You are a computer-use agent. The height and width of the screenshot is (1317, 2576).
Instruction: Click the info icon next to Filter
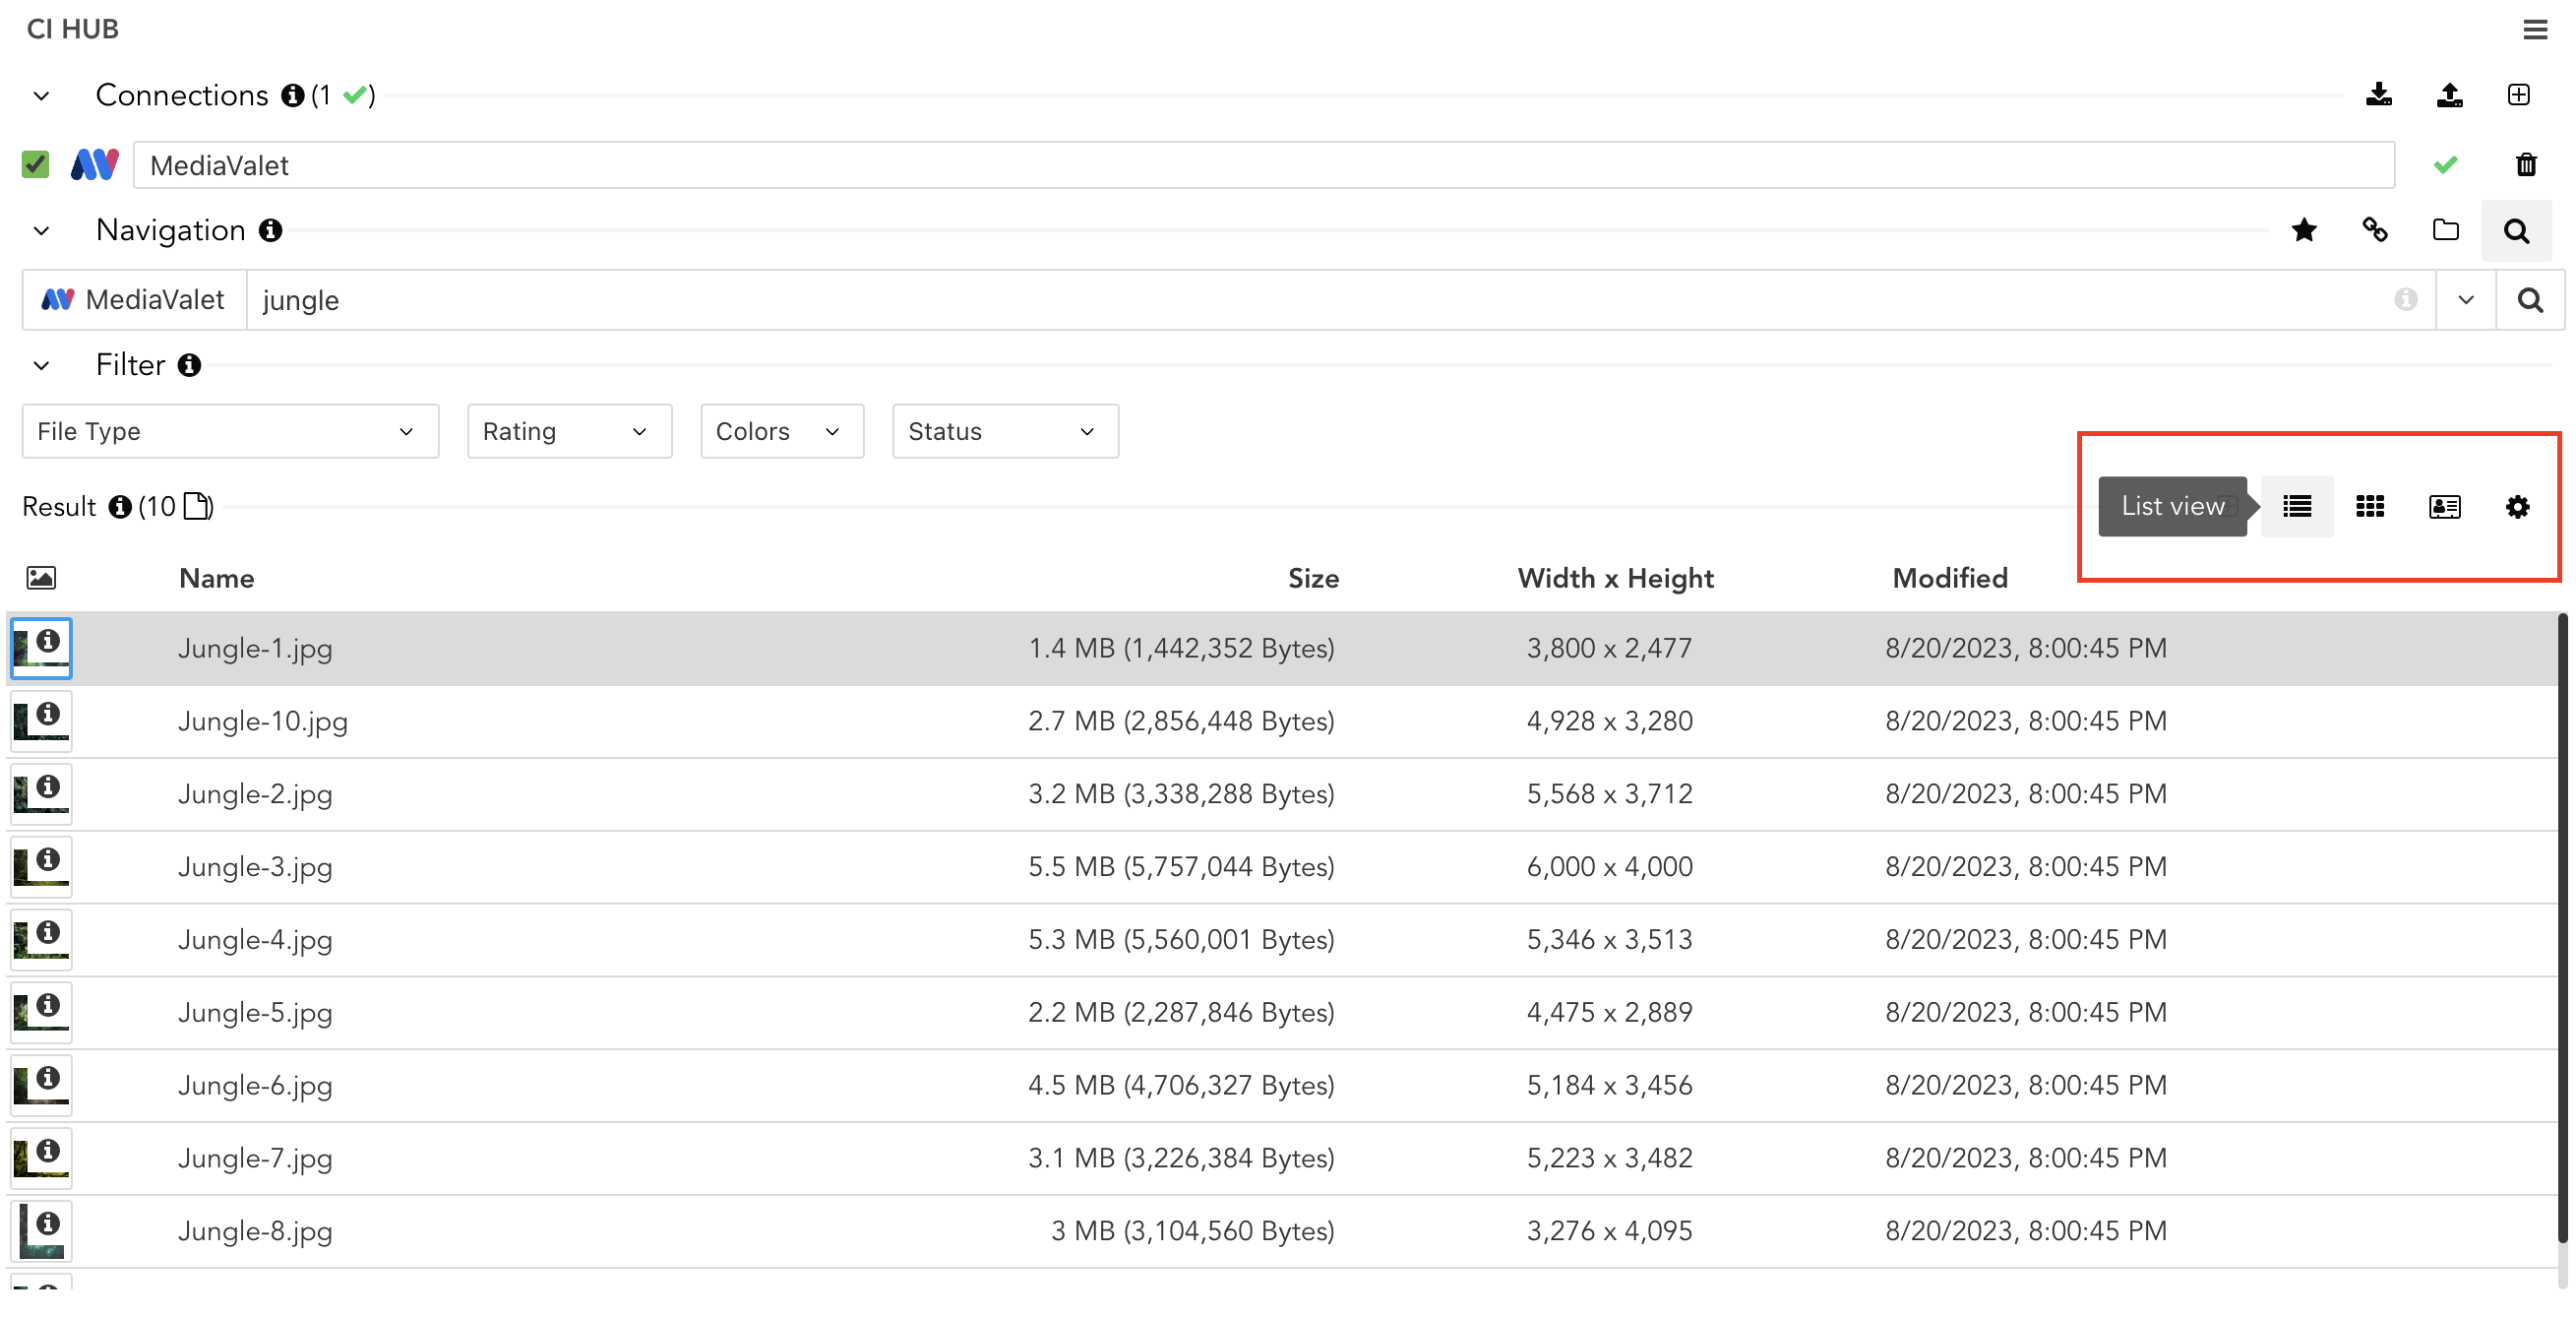click(189, 365)
